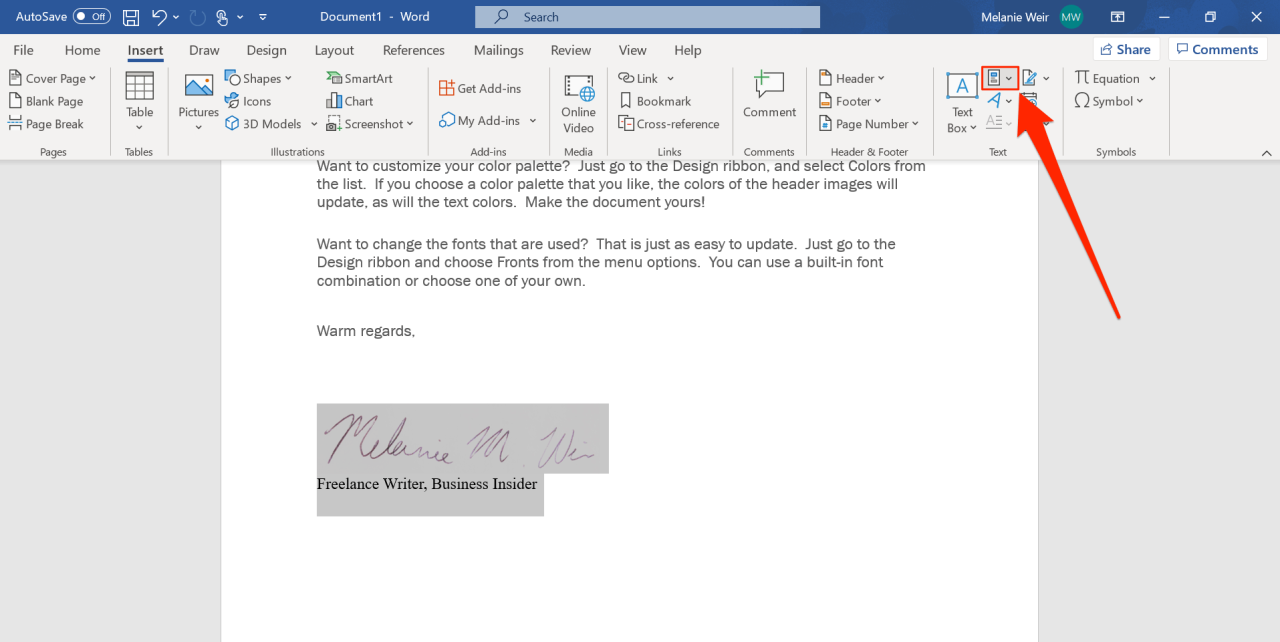Switch to the Design ribbon tab
Screen dimensions: 1280x642
point(265,49)
